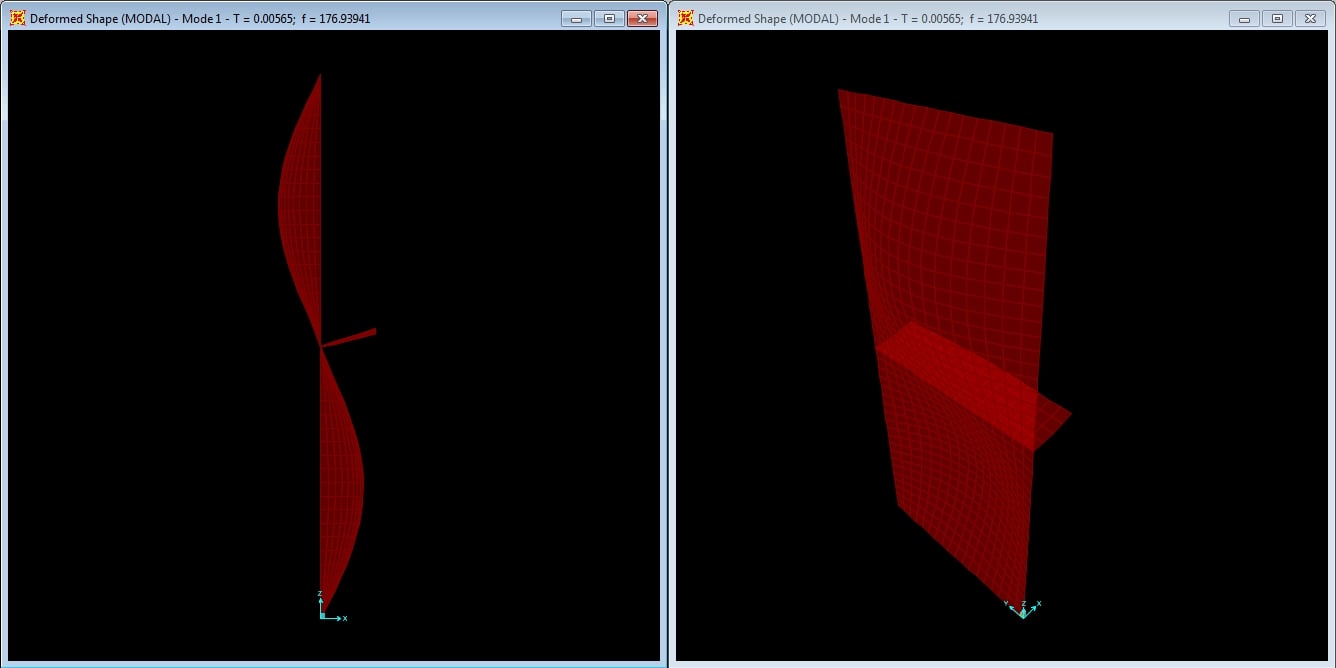Activate left window via its Mode 1 title text

[200, 19]
